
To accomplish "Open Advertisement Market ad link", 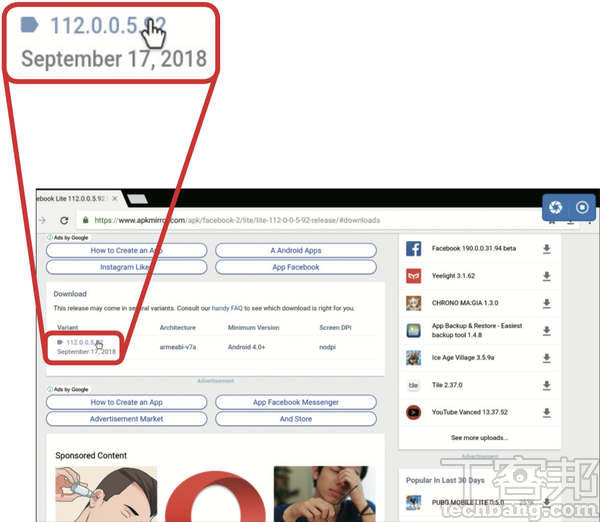I will [127, 419].
